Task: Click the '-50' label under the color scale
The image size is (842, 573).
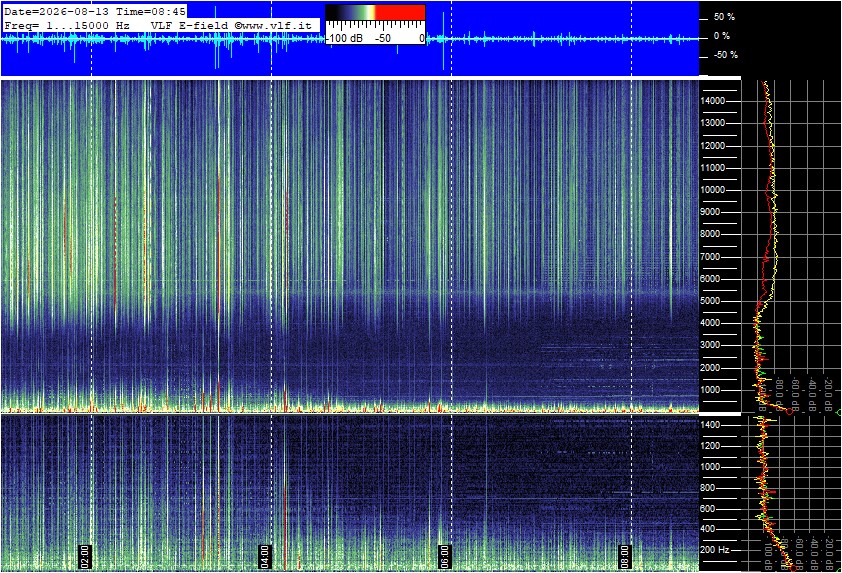Action: pos(382,38)
